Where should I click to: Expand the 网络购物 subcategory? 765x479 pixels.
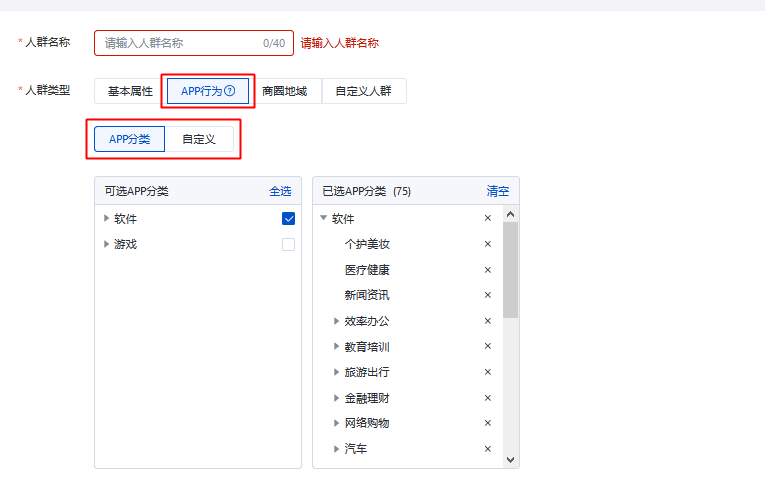click(x=336, y=423)
